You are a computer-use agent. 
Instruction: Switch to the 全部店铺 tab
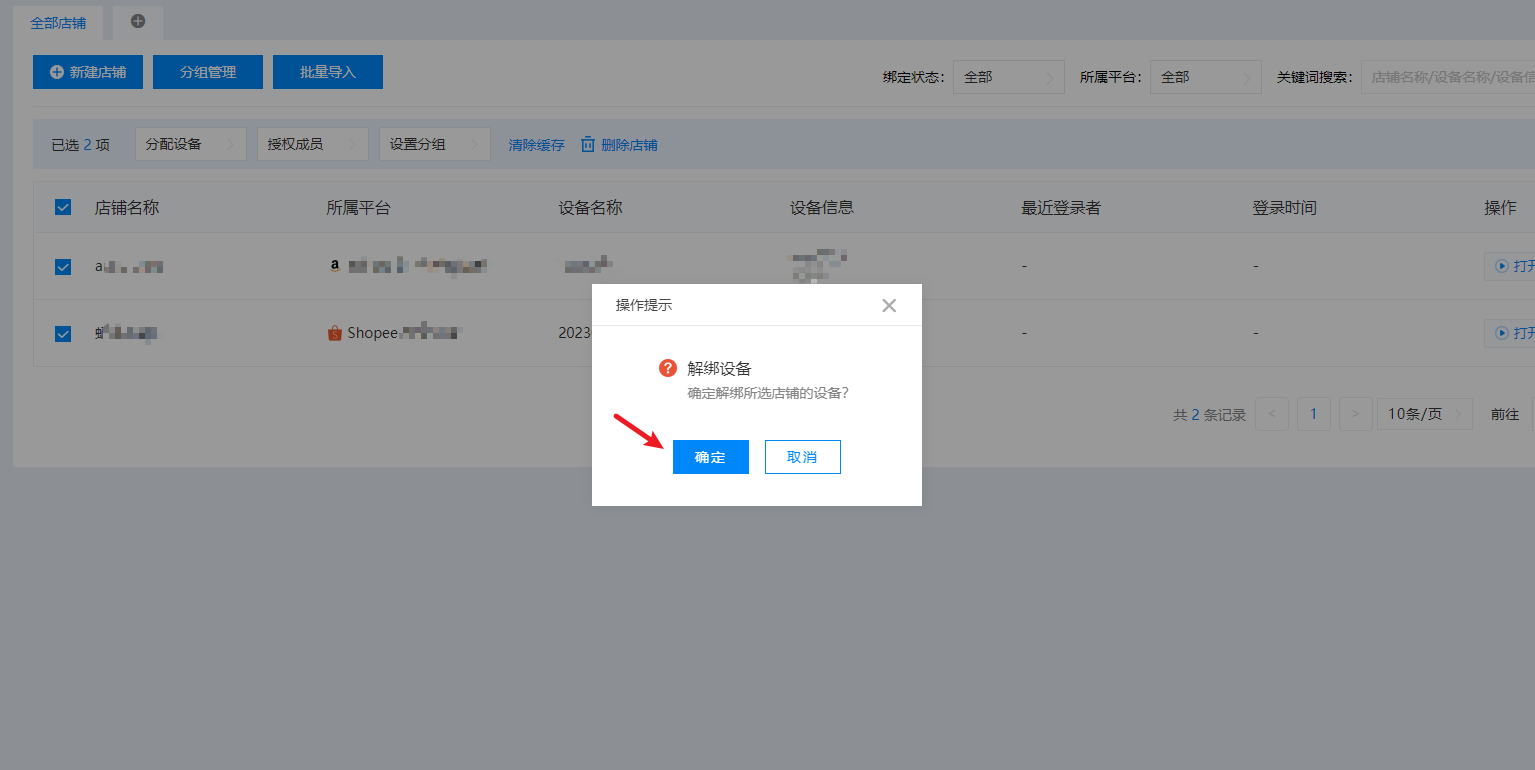(x=58, y=22)
